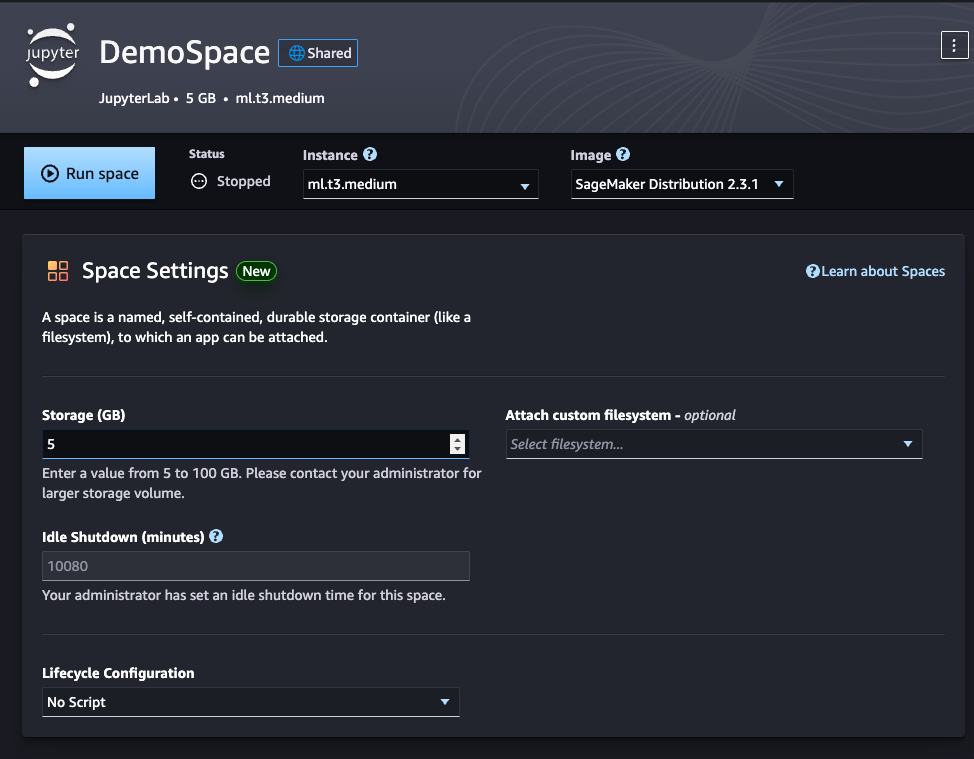974x759 pixels.
Task: Click the JupyterLab 5 GB ml.t3.medium subtitle
Action: 212,98
